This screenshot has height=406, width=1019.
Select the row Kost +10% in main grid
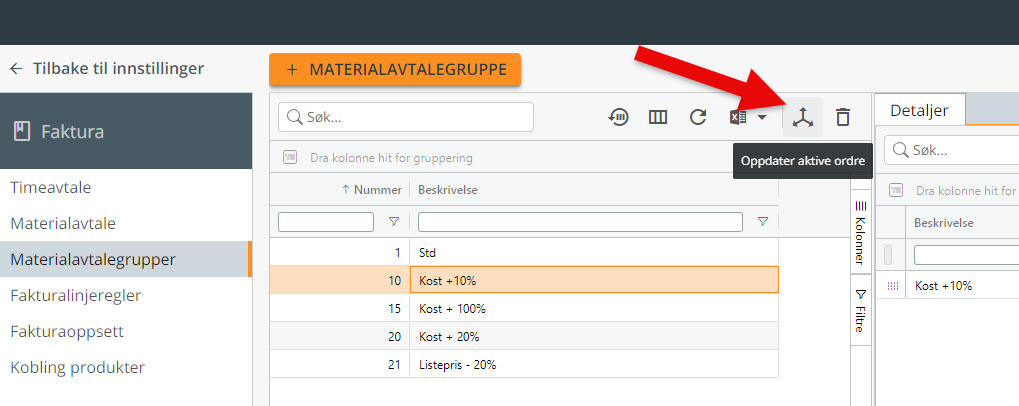pos(524,280)
